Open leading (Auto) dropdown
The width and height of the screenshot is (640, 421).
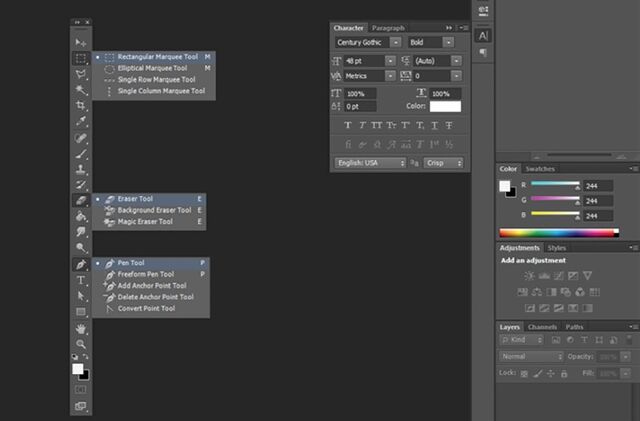(x=456, y=61)
